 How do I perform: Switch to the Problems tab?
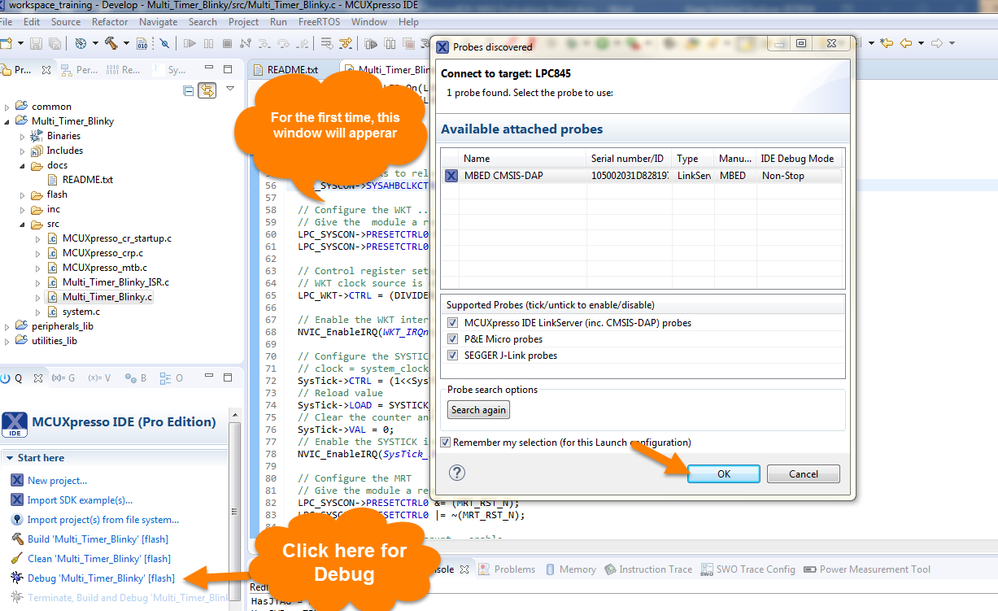507,570
